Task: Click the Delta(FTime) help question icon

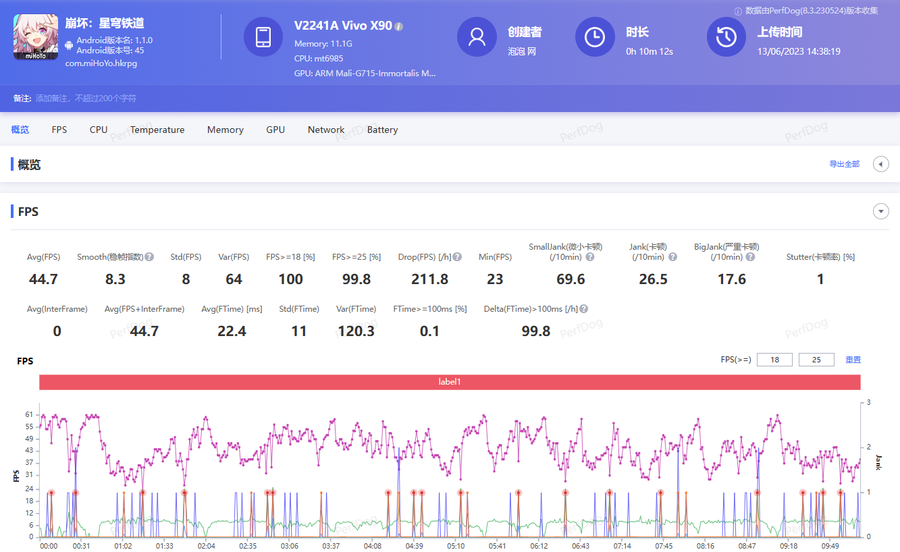Action: tap(584, 309)
